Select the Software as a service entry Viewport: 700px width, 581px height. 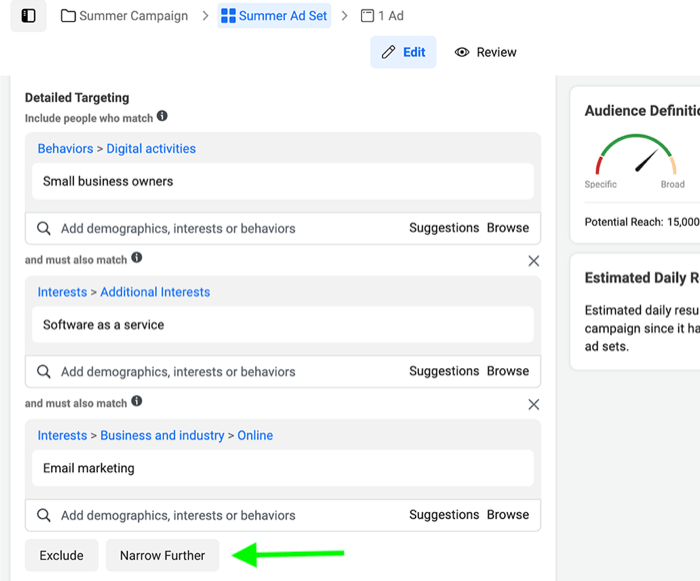(283, 325)
